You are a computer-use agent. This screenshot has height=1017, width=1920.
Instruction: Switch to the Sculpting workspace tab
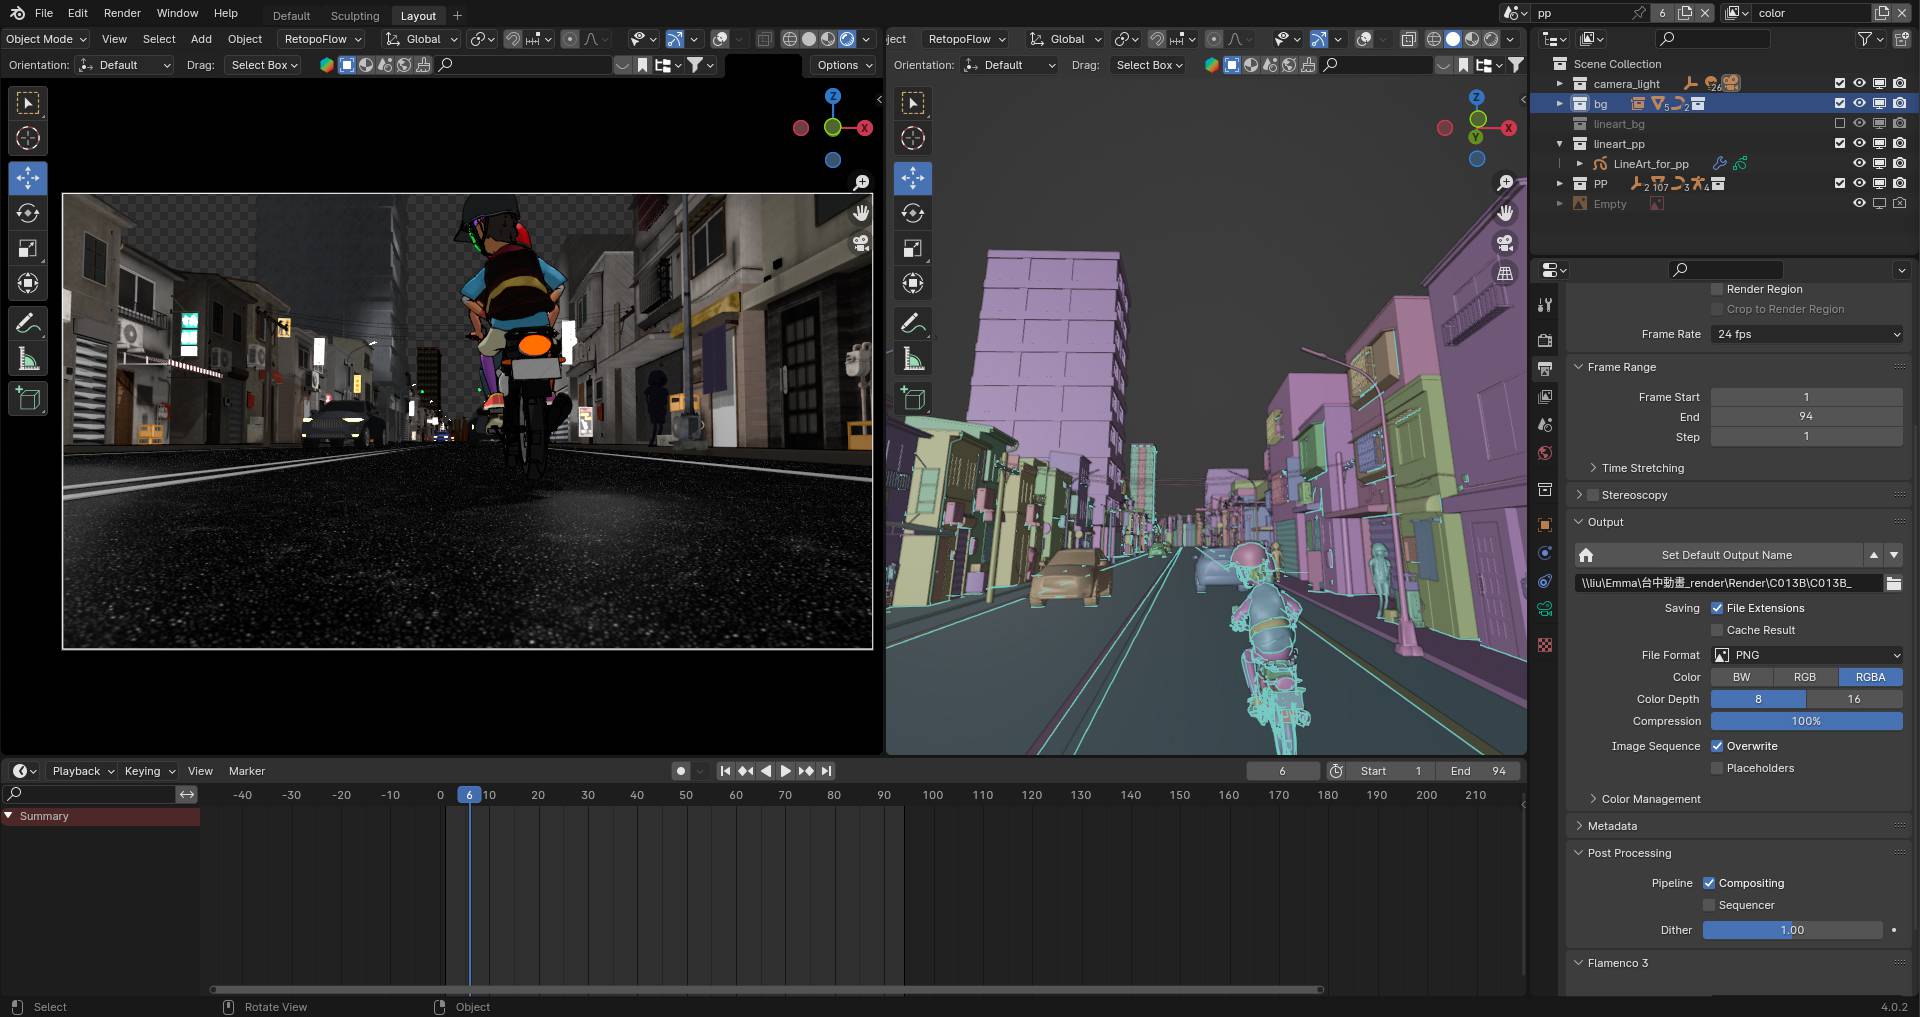tap(355, 15)
